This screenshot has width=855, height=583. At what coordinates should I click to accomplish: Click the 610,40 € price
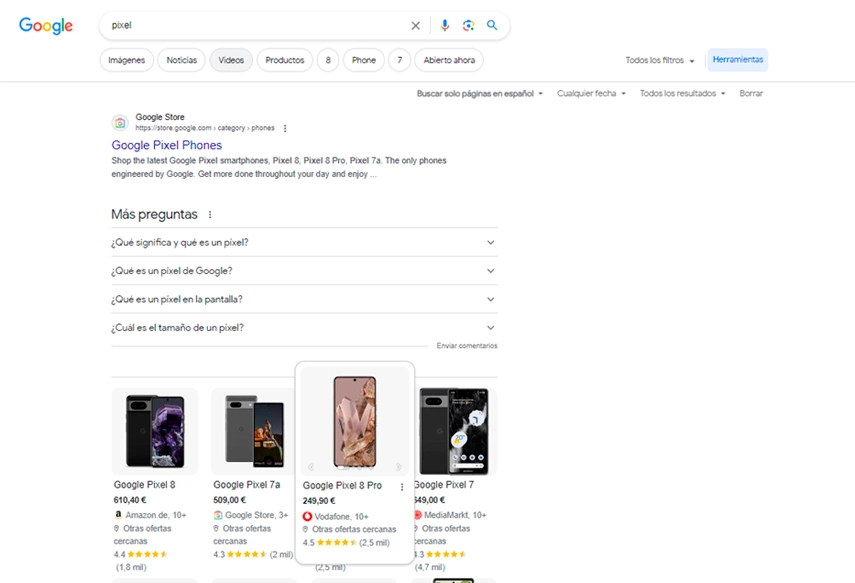tap(130, 500)
